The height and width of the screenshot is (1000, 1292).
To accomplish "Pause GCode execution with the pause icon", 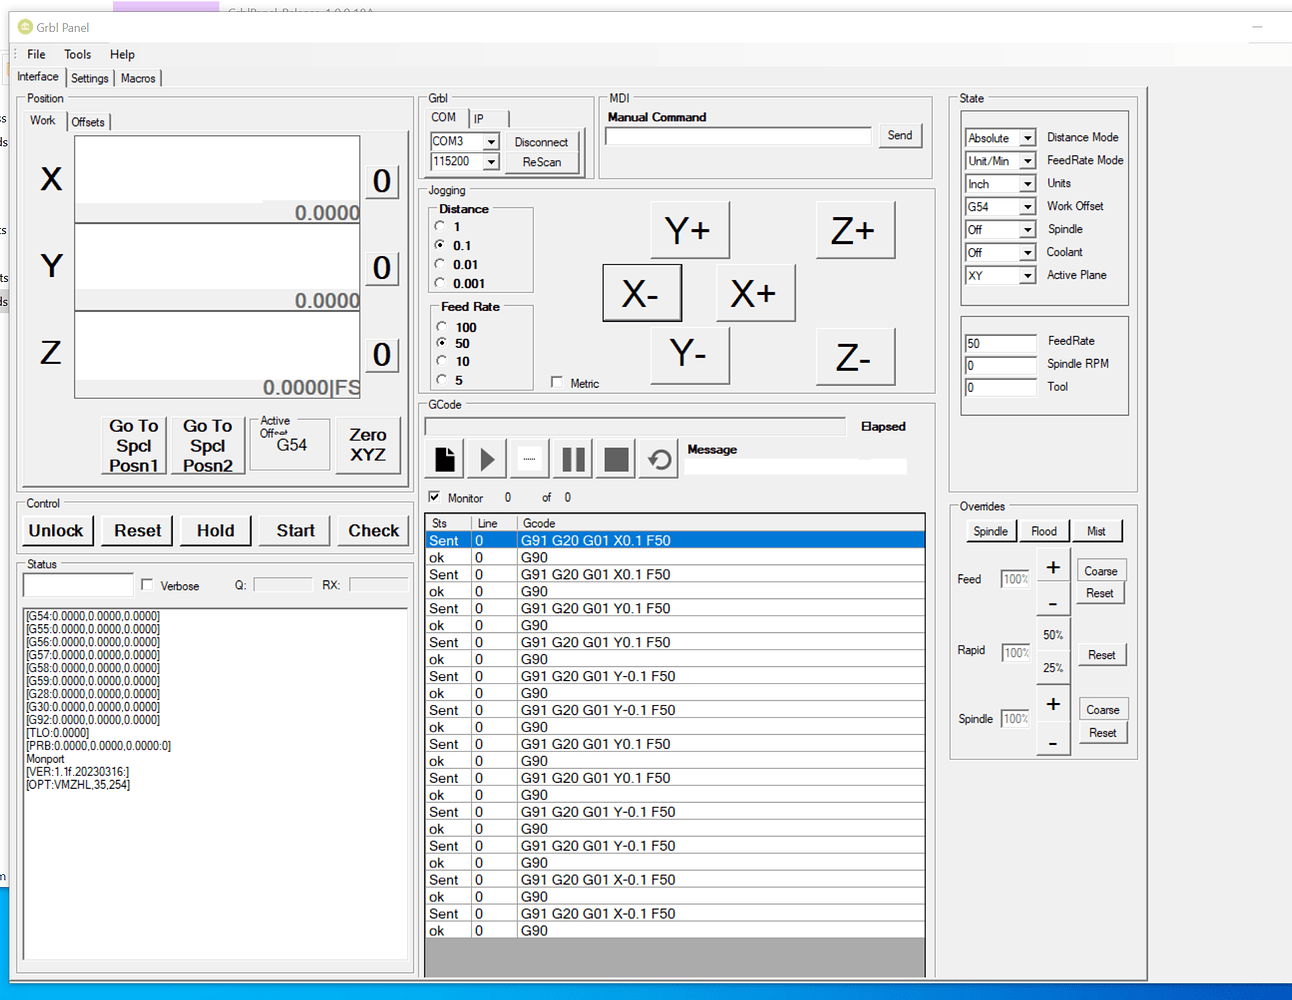I will pyautogui.click(x=572, y=458).
